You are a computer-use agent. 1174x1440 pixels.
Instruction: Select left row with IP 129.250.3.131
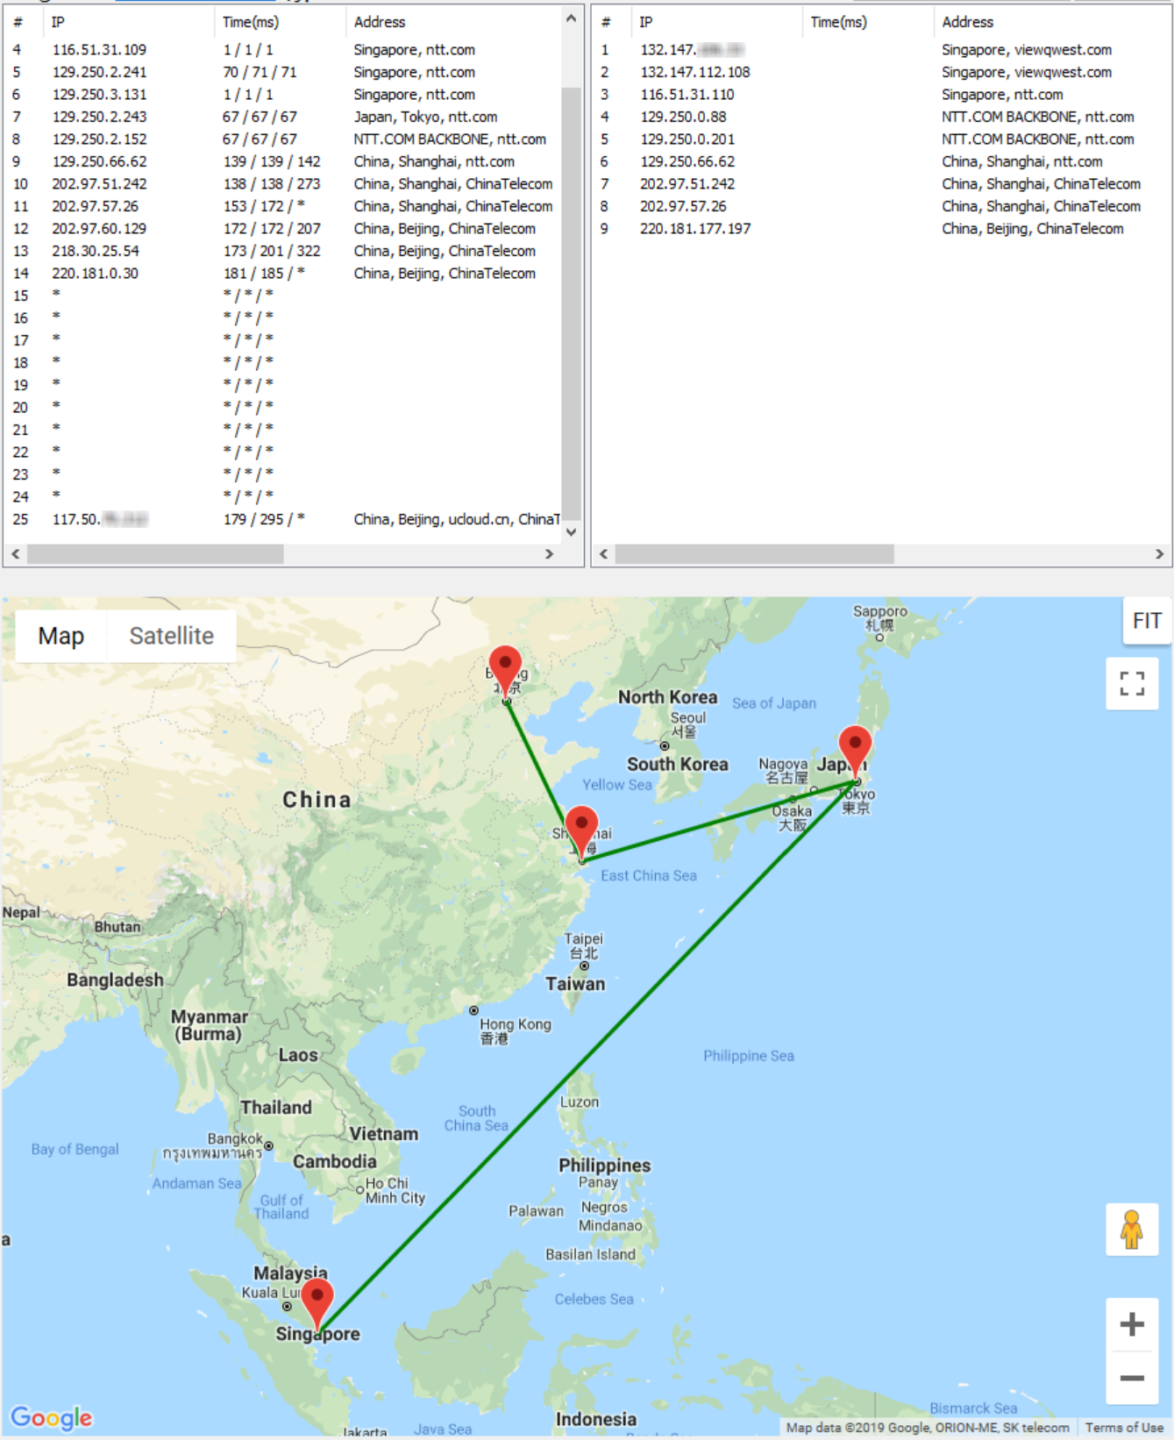283,94
